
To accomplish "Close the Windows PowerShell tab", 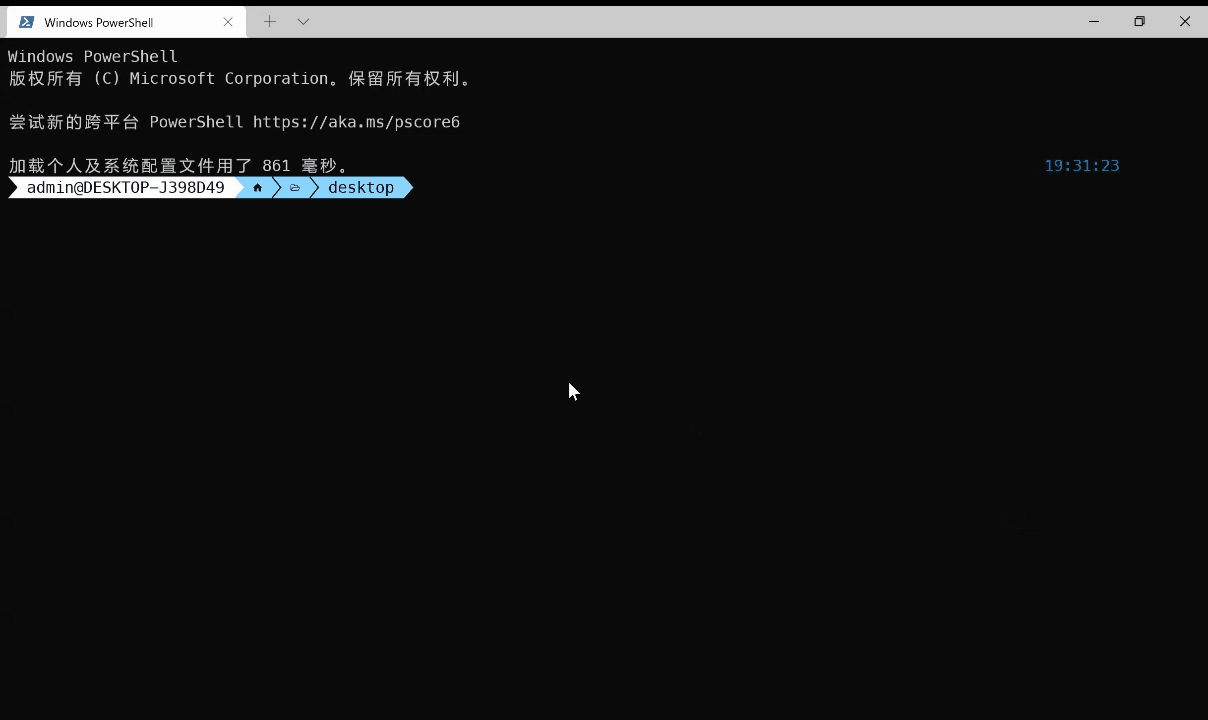I will click(228, 22).
